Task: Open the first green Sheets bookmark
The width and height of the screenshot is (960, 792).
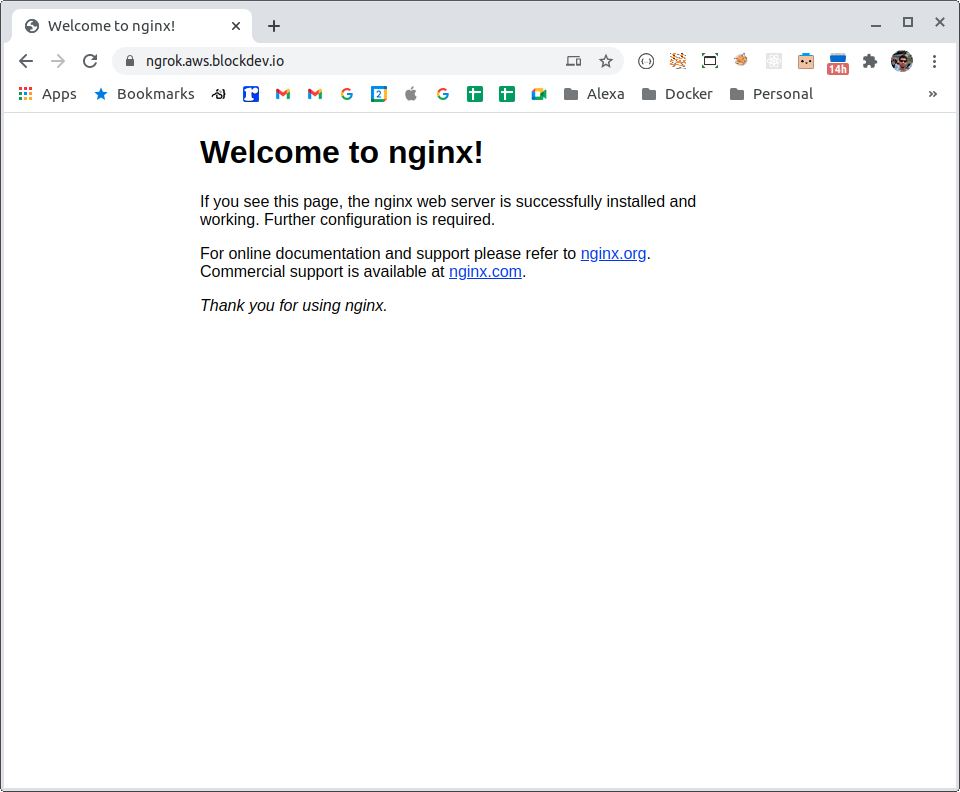Action: click(474, 94)
